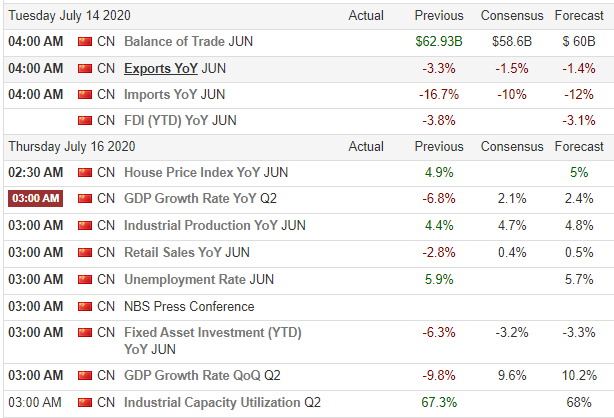The height and width of the screenshot is (418, 614).
Task: Click China flag beside House Price Index YoY
Action: point(84,172)
